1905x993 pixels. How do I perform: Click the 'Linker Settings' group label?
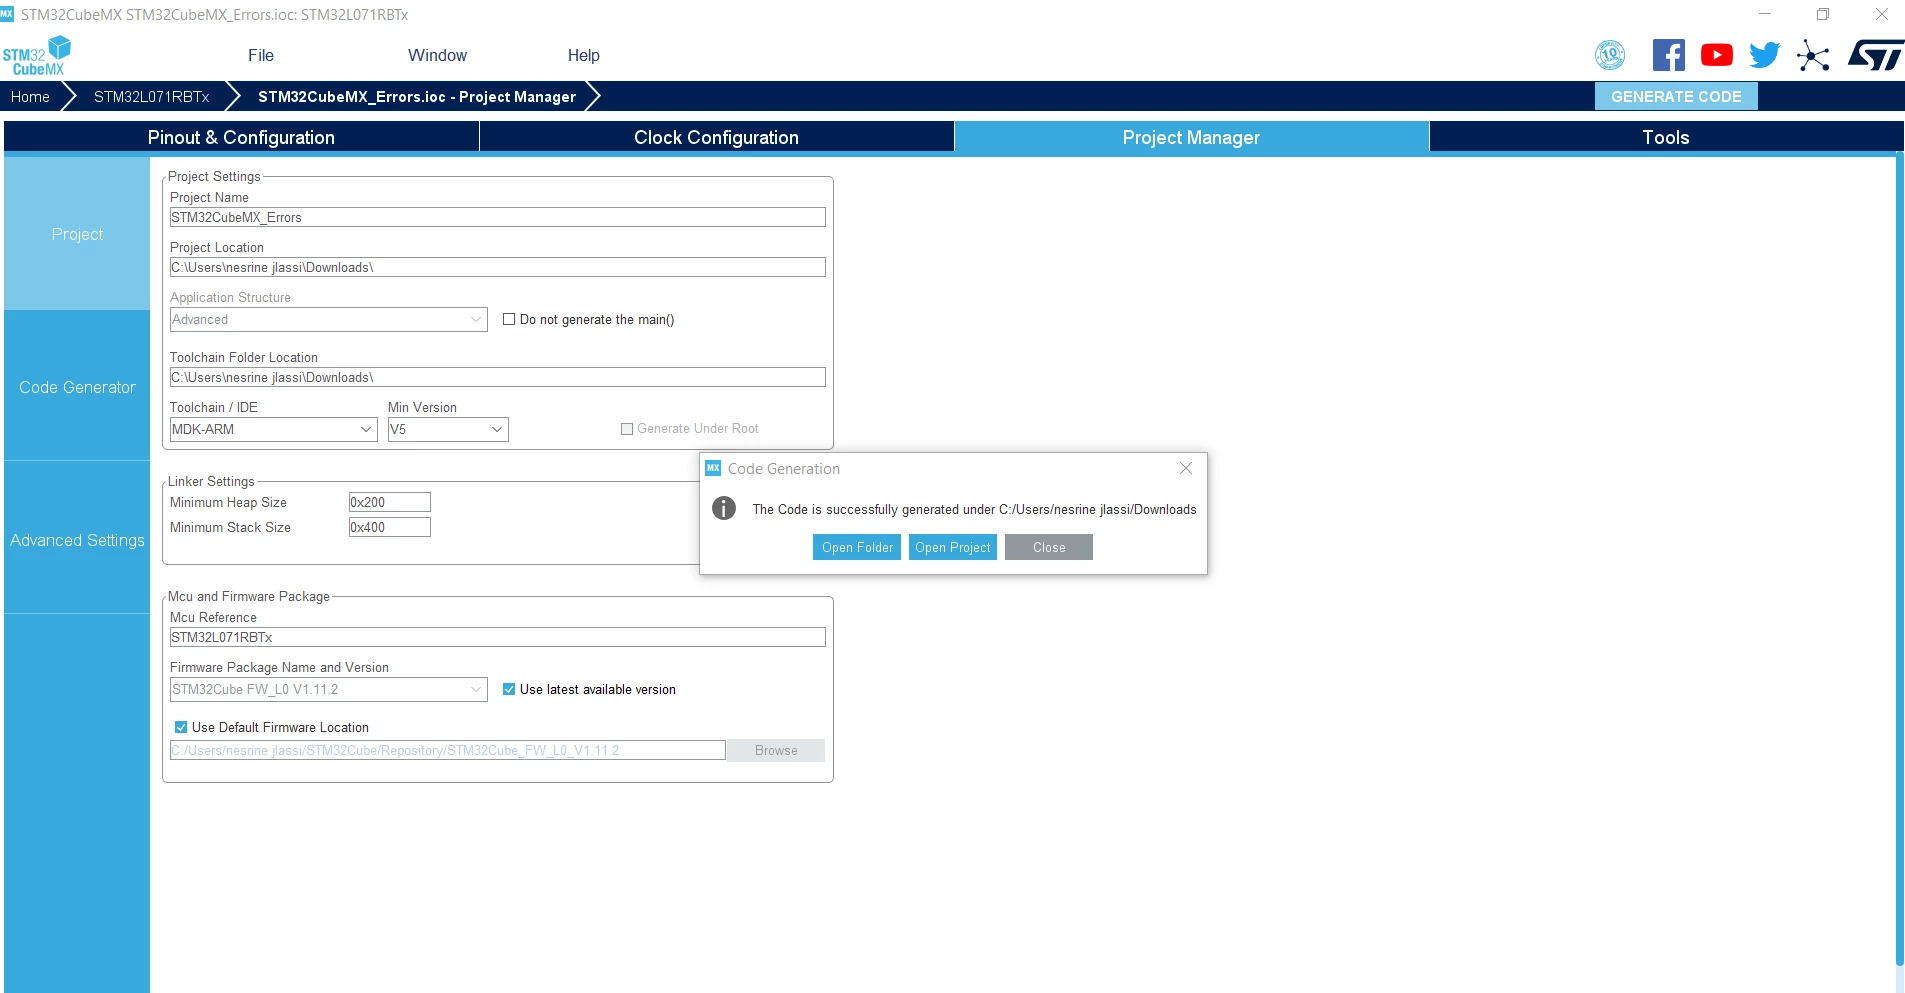[211, 481]
